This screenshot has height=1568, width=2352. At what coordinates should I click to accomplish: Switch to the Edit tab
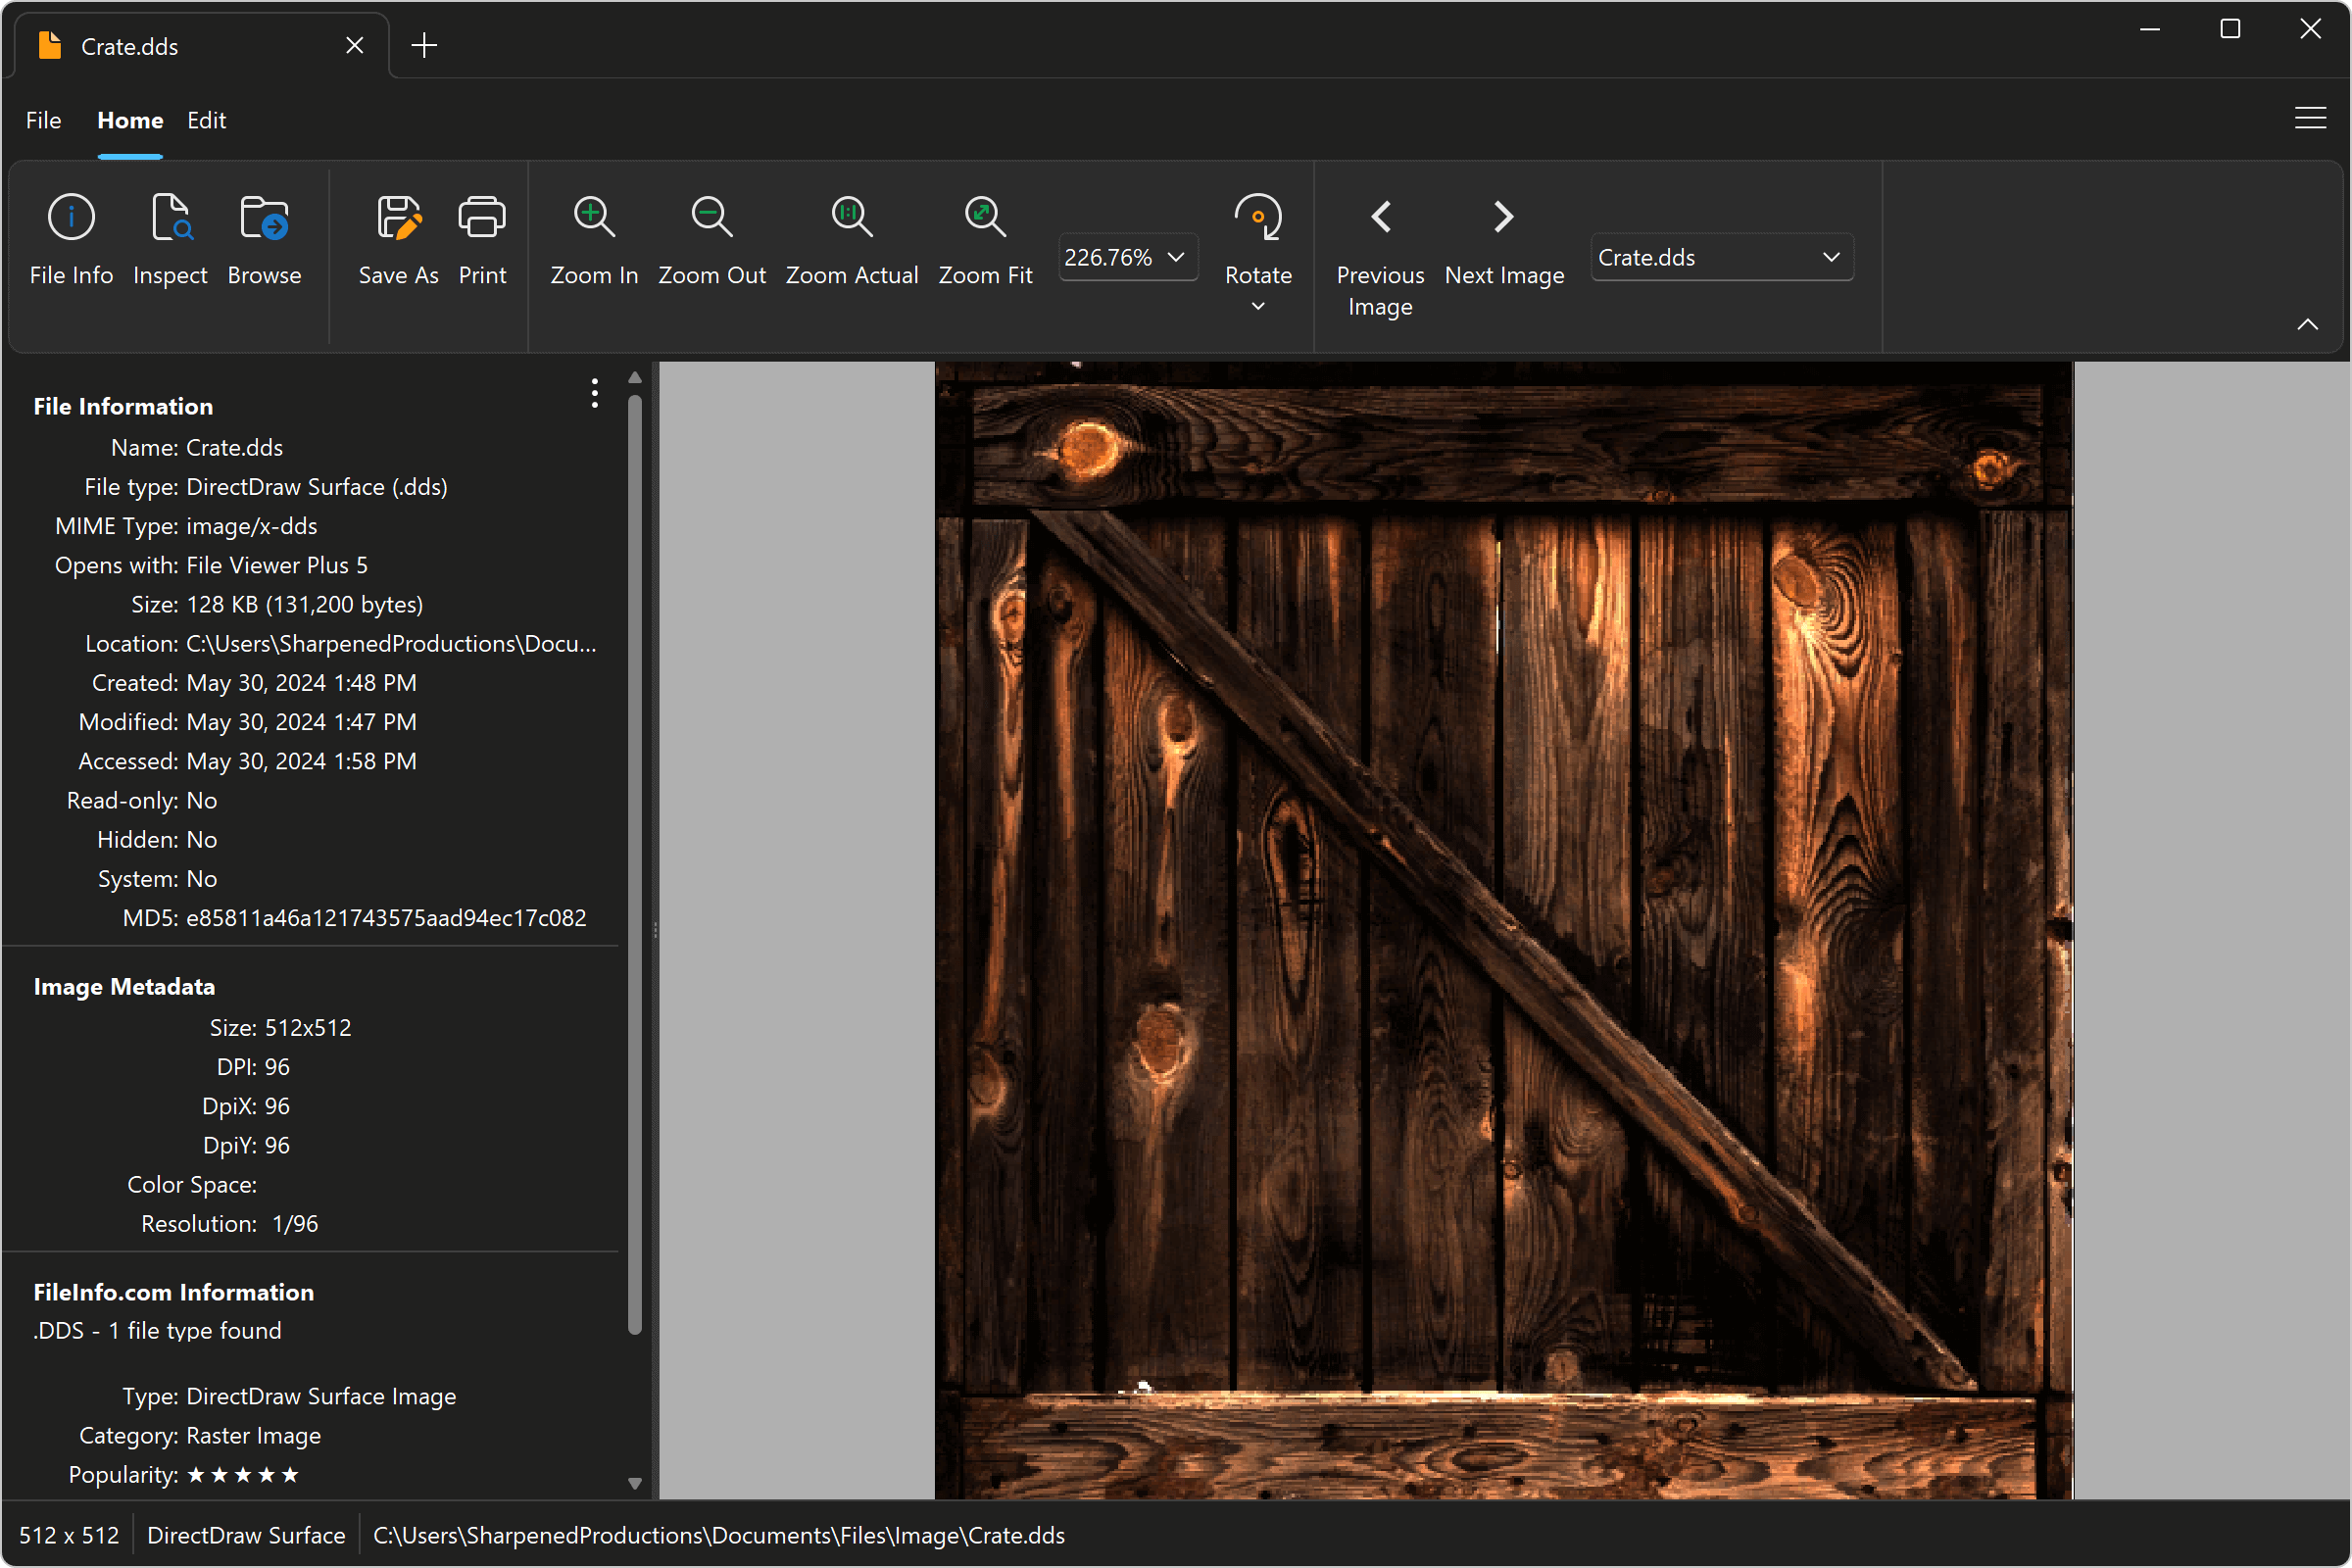click(x=206, y=120)
